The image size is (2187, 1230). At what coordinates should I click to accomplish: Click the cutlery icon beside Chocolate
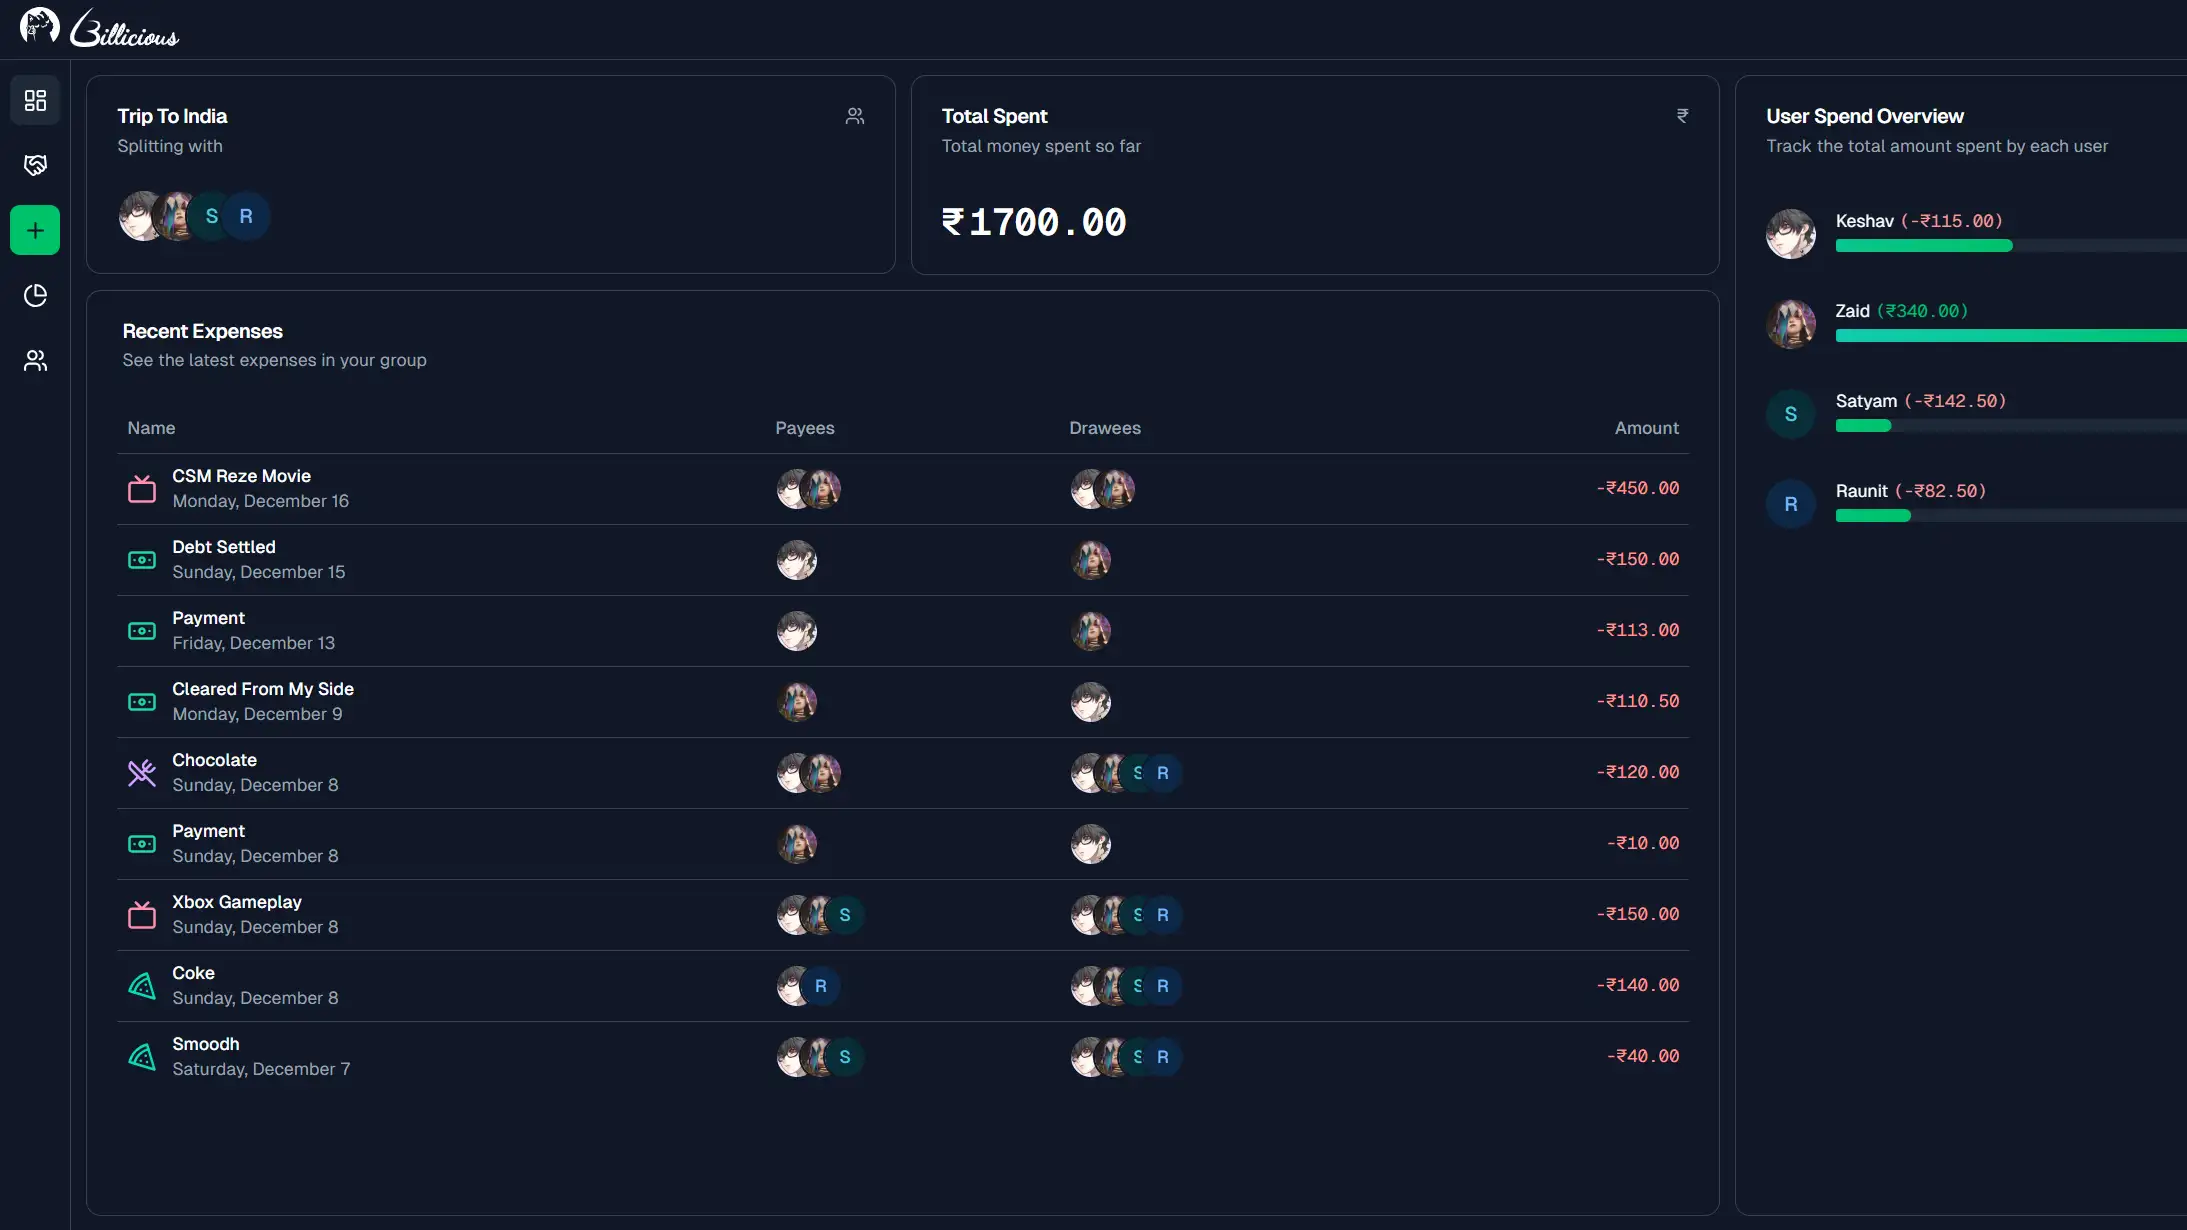(x=142, y=772)
